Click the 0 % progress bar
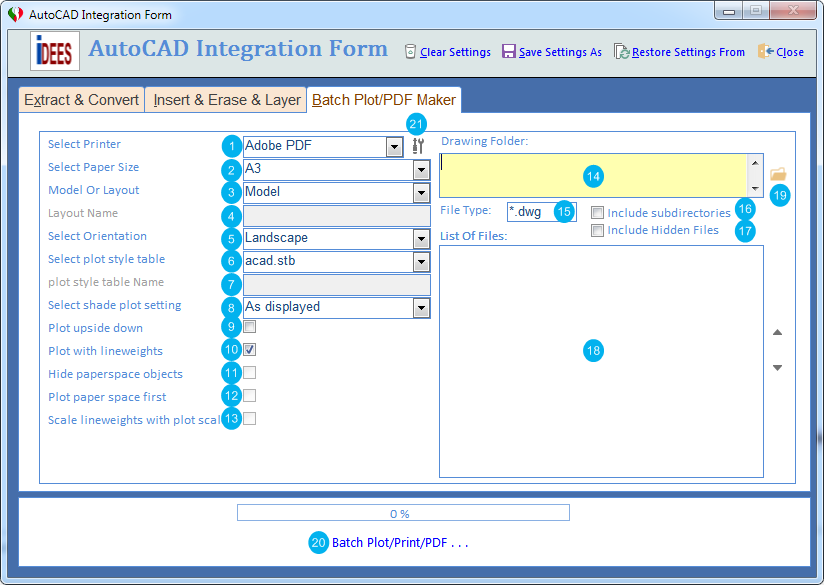 coord(403,512)
